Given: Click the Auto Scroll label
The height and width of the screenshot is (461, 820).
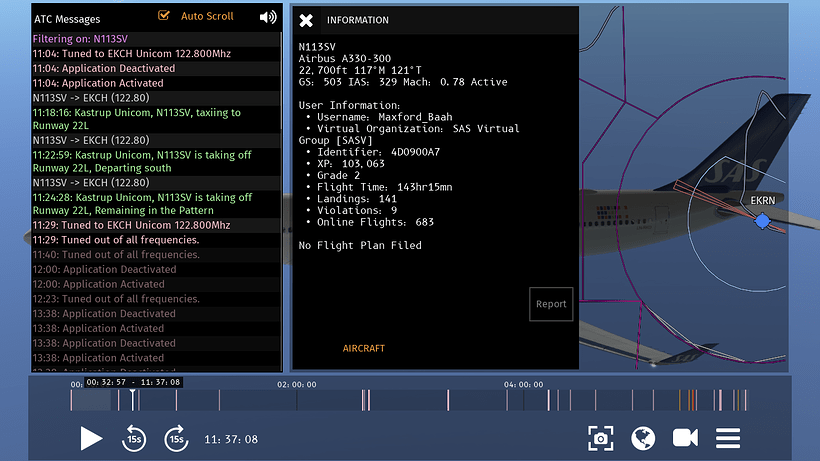Looking at the screenshot, I should click(207, 16).
